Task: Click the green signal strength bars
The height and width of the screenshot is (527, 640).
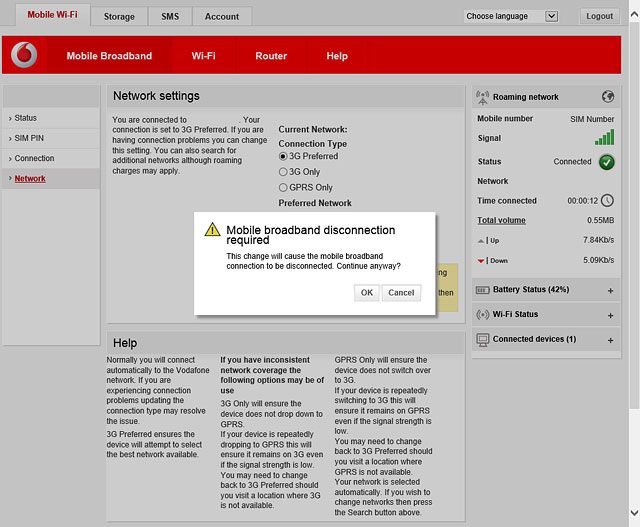Action: 604,138
